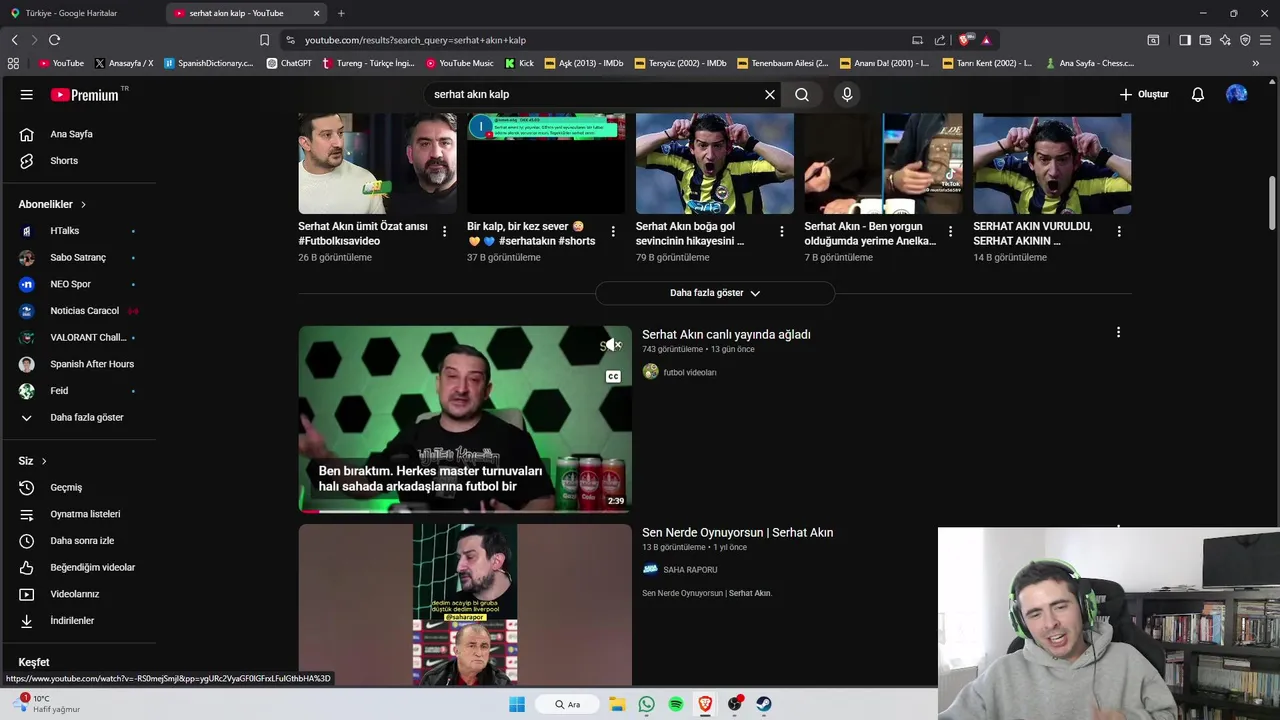Open Steam from taskbar
Image resolution: width=1280 pixels, height=720 pixels.
coord(764,704)
